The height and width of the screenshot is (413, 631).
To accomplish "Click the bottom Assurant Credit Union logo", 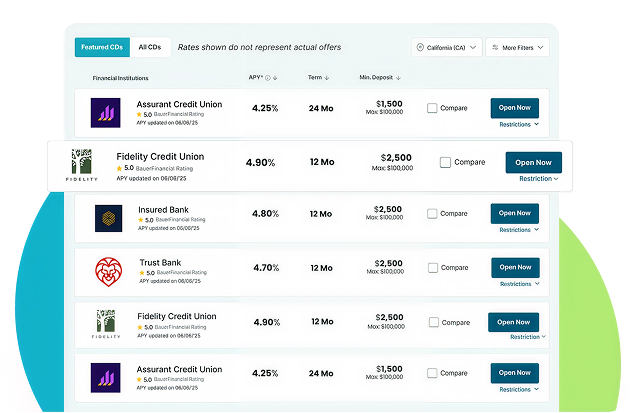I will [105, 378].
